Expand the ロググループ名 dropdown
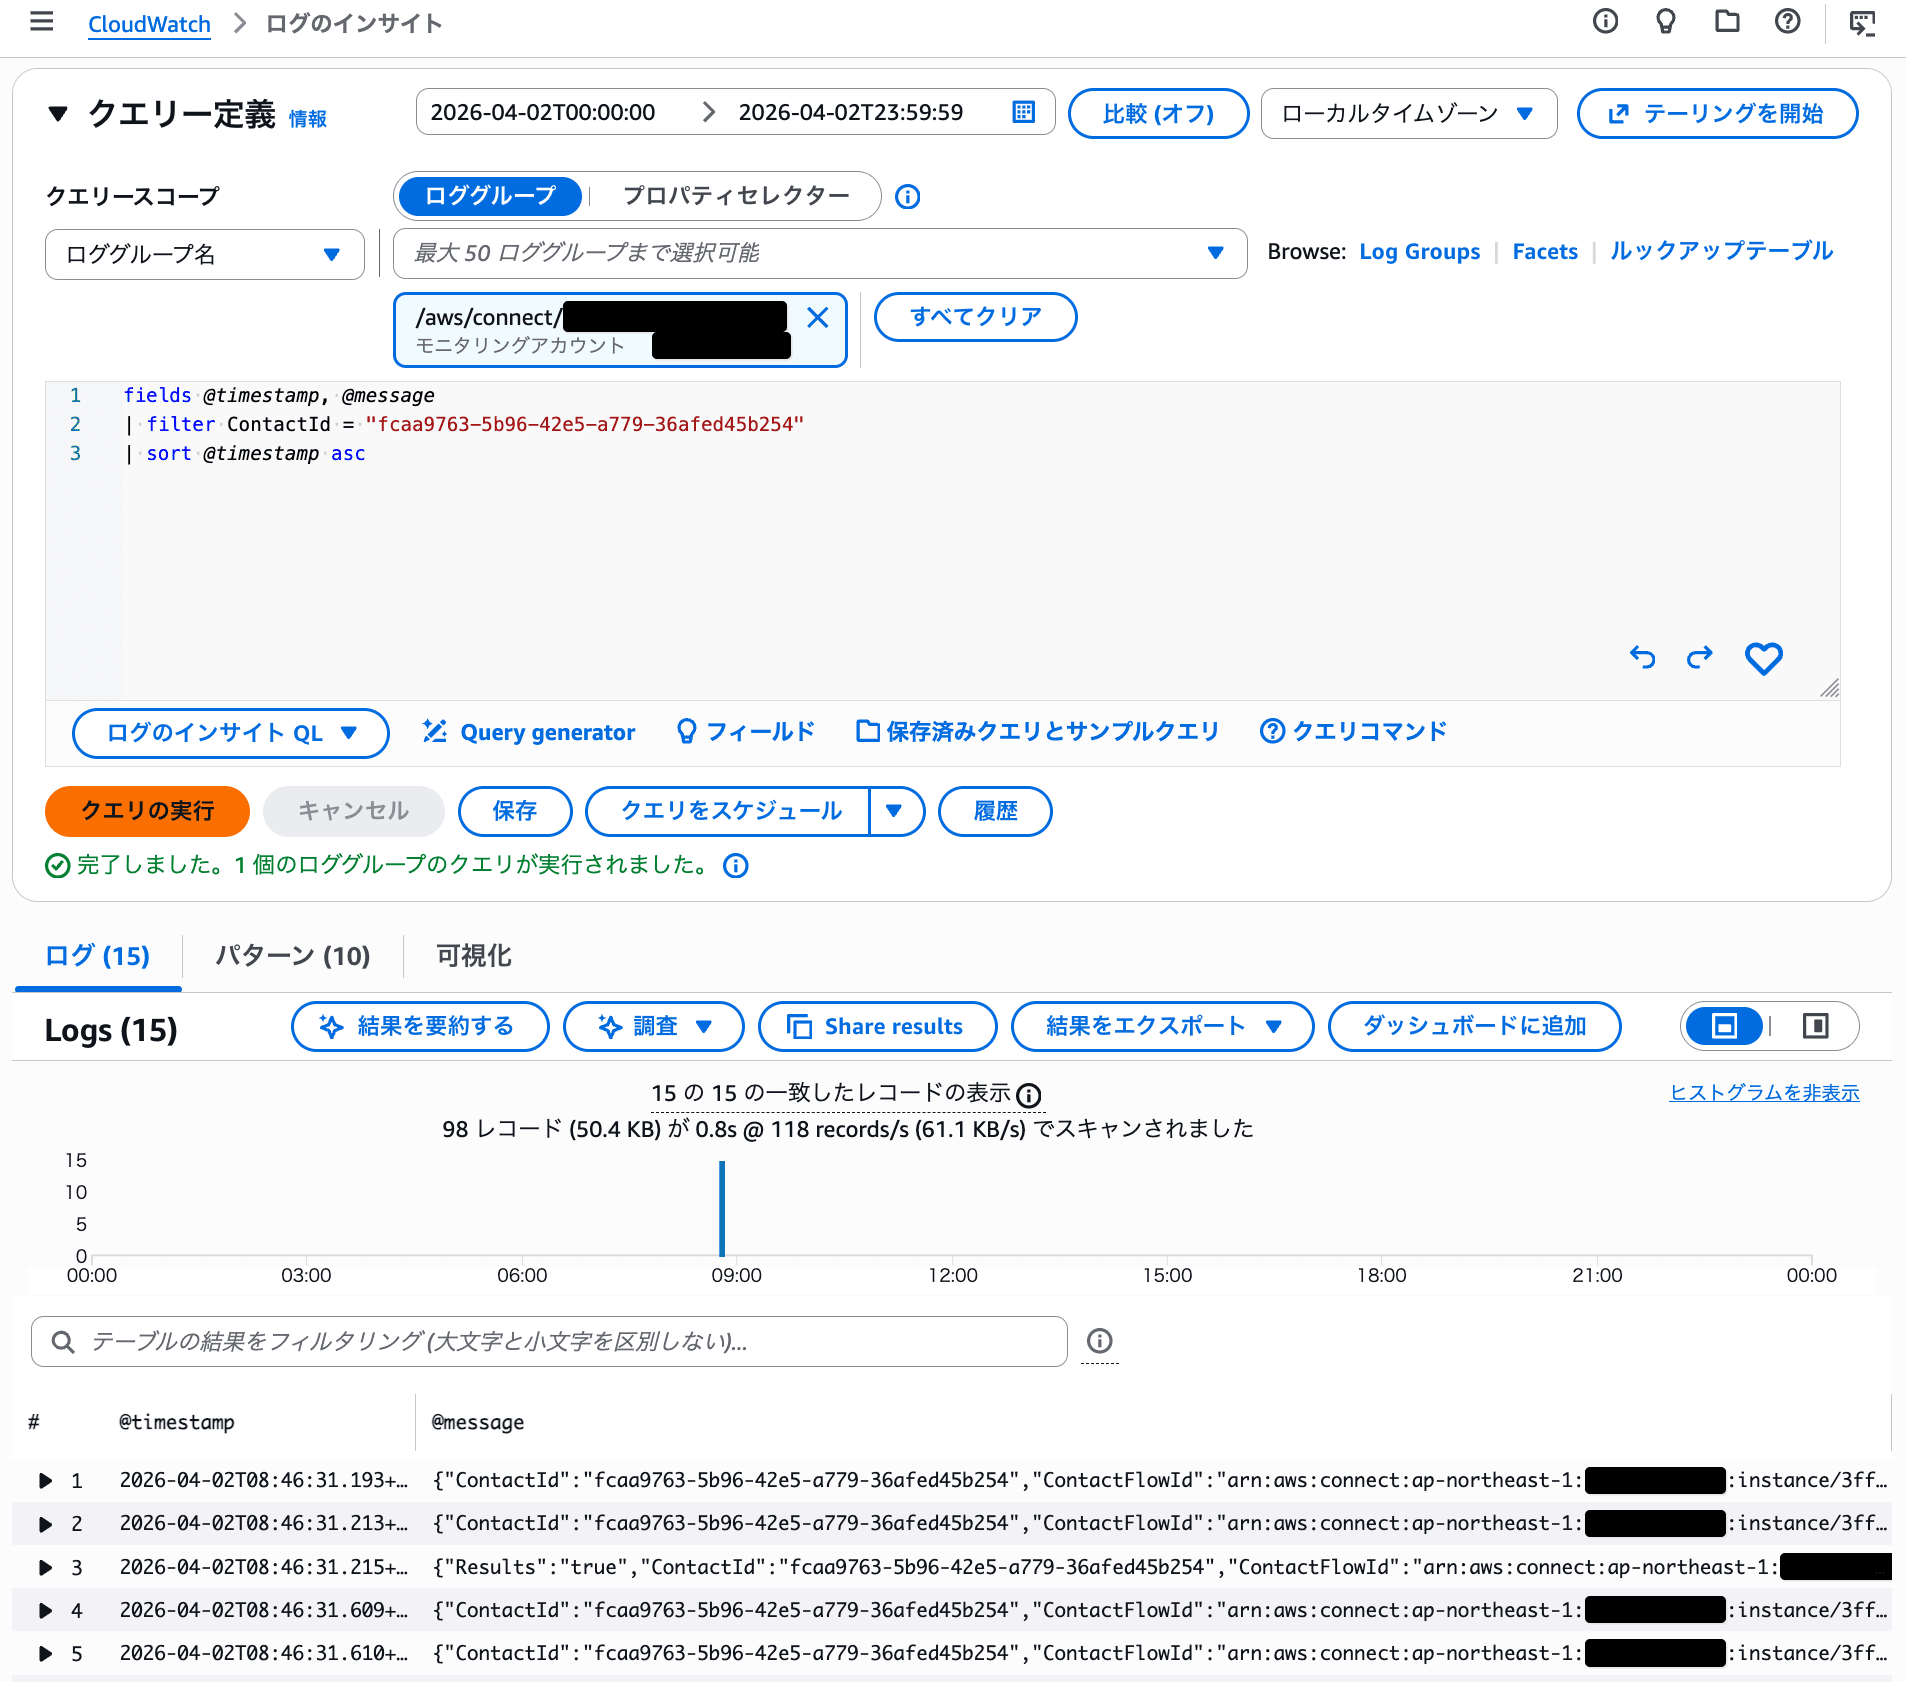Viewport: 1906px width, 1682px height. pos(203,254)
